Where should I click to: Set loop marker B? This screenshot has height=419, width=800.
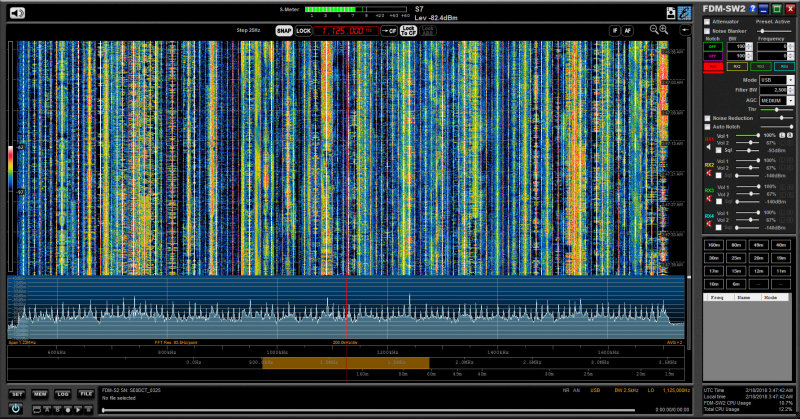(x=57, y=410)
